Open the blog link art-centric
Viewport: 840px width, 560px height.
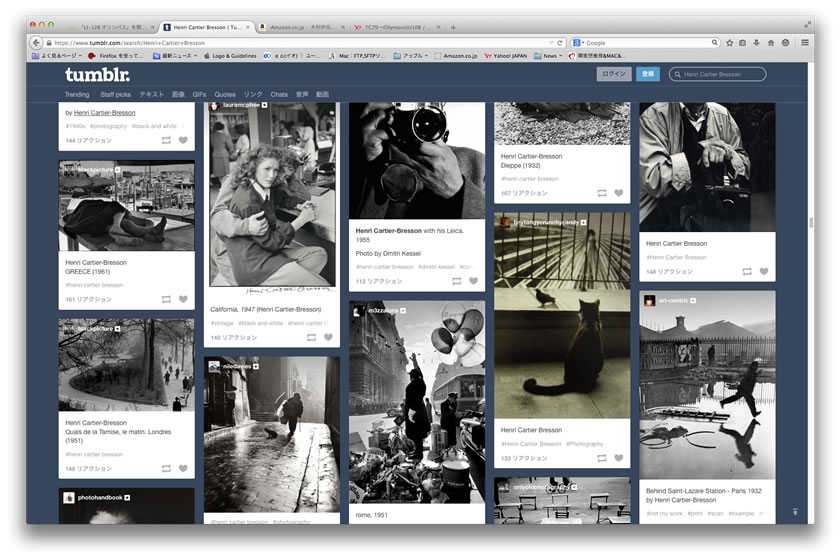click(673, 301)
